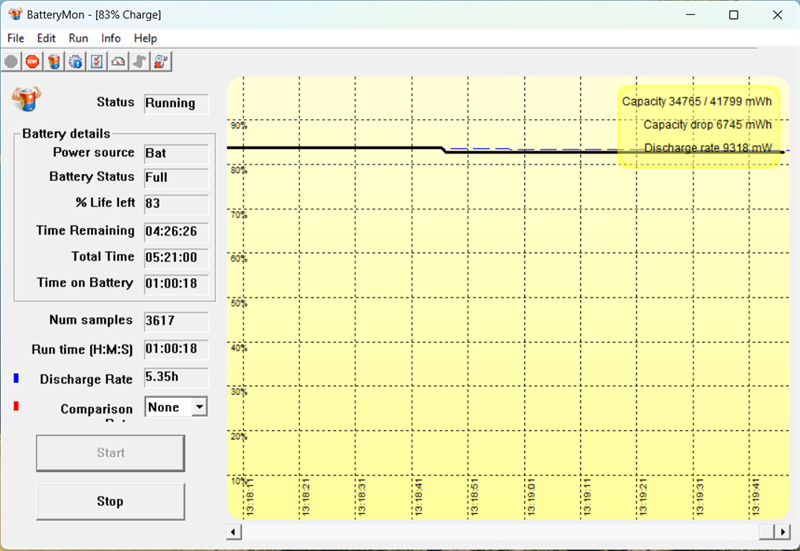Open the Info menu
800x551 pixels.
click(x=111, y=38)
